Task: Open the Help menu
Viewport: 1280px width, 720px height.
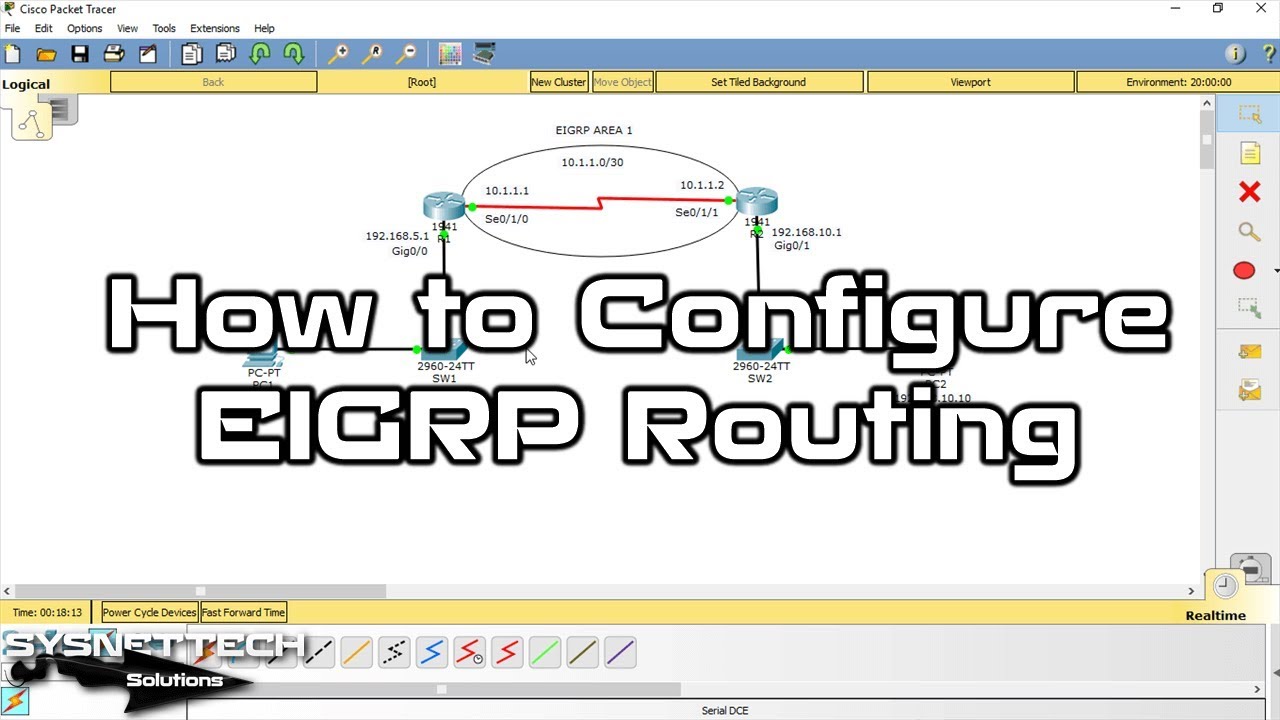Action: pyautogui.click(x=264, y=28)
